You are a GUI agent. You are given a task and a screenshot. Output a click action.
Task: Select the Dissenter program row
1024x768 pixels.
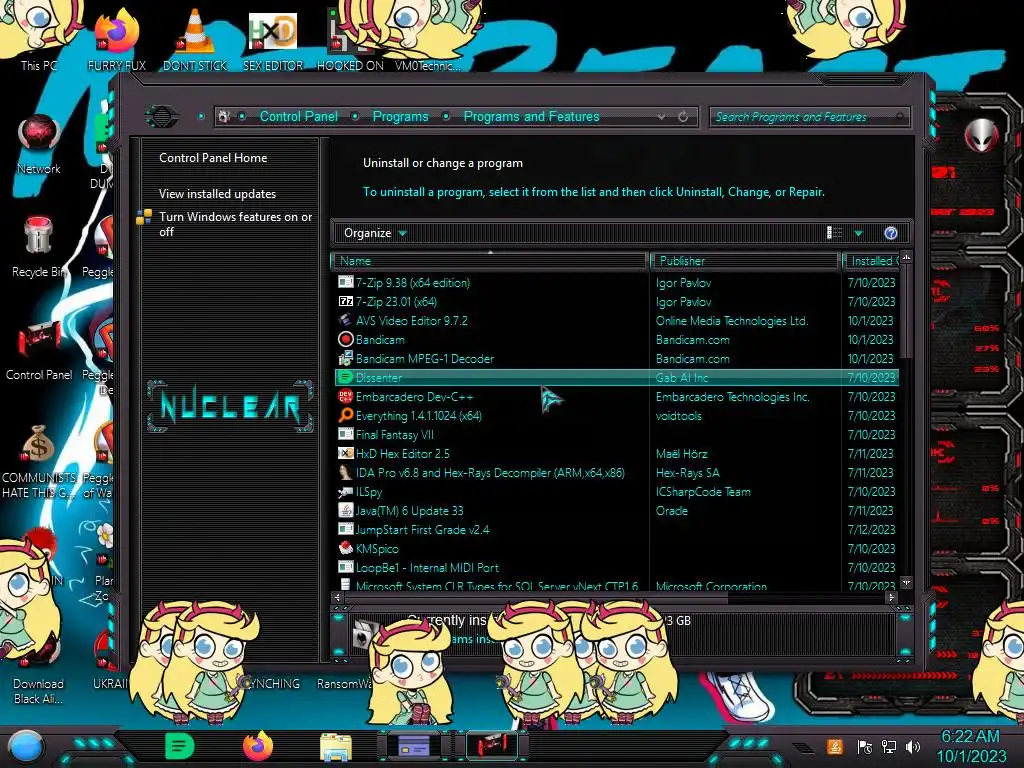point(617,377)
